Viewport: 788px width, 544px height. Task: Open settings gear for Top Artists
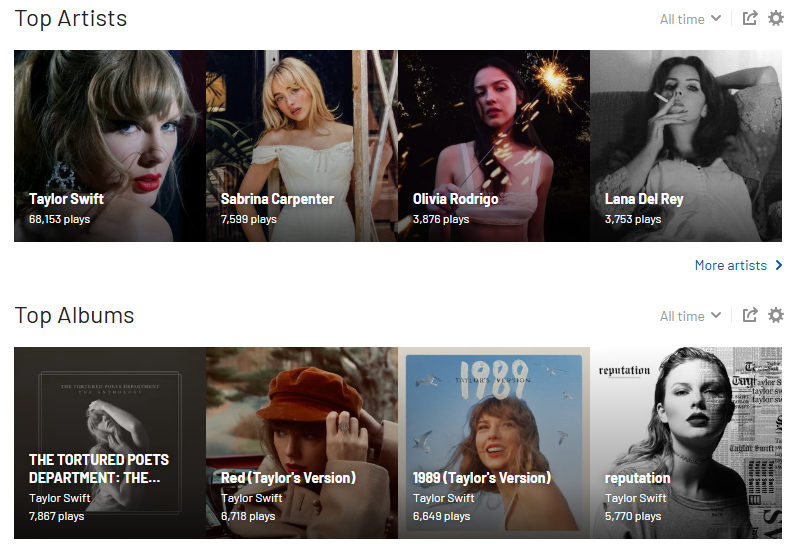pyautogui.click(x=776, y=19)
